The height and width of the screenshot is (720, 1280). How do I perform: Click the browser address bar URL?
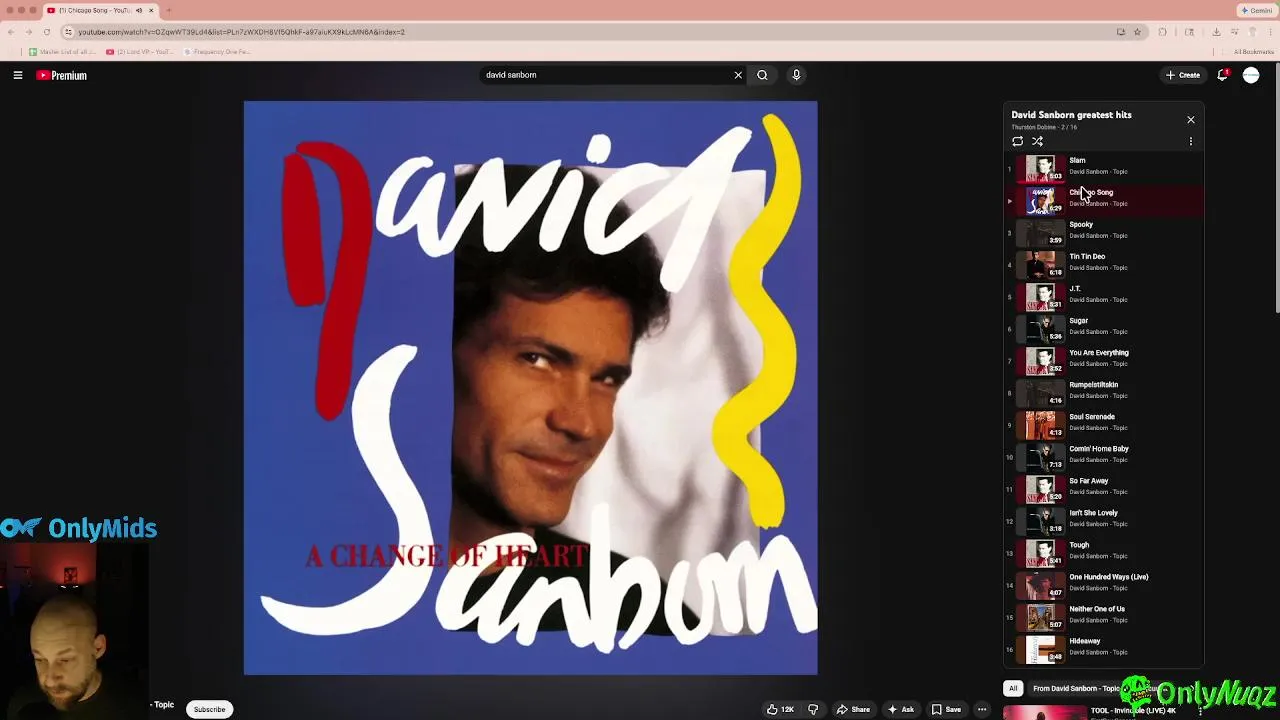coord(241,32)
